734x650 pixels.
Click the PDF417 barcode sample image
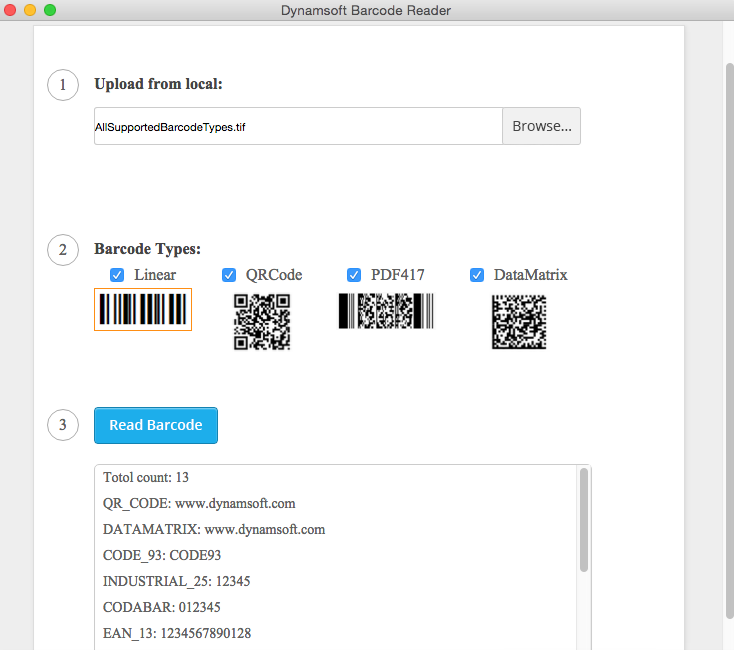click(386, 311)
